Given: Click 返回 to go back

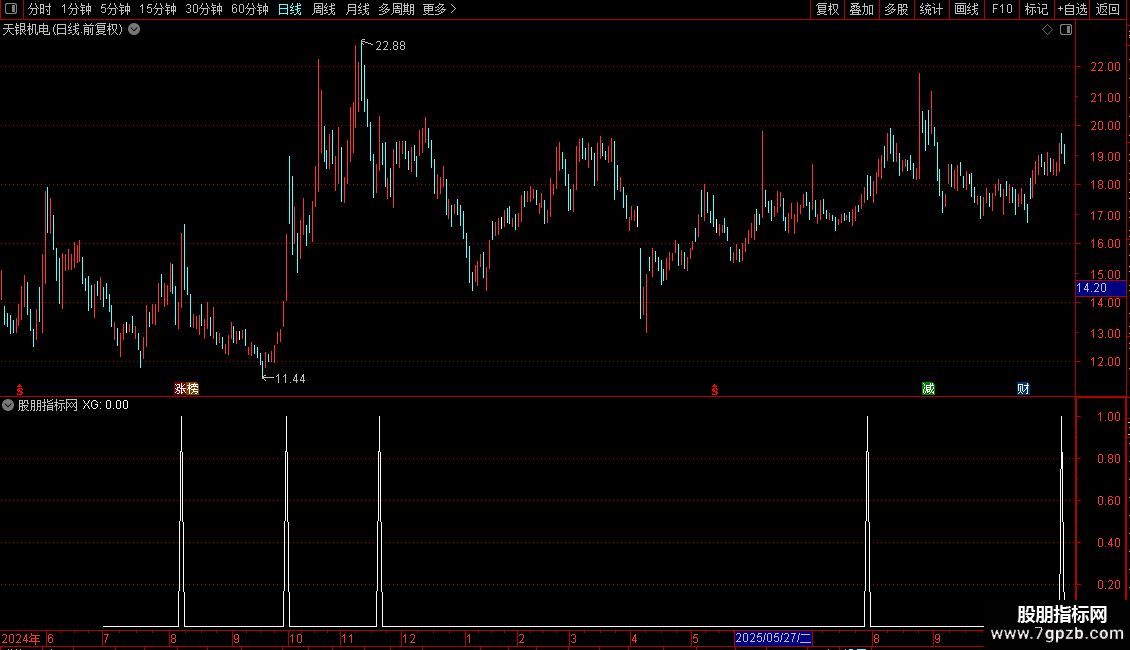Looking at the screenshot, I should click(x=1108, y=9).
